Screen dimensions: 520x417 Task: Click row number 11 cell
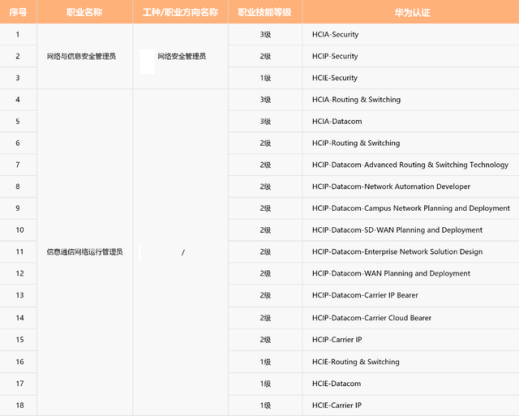coord(18,252)
